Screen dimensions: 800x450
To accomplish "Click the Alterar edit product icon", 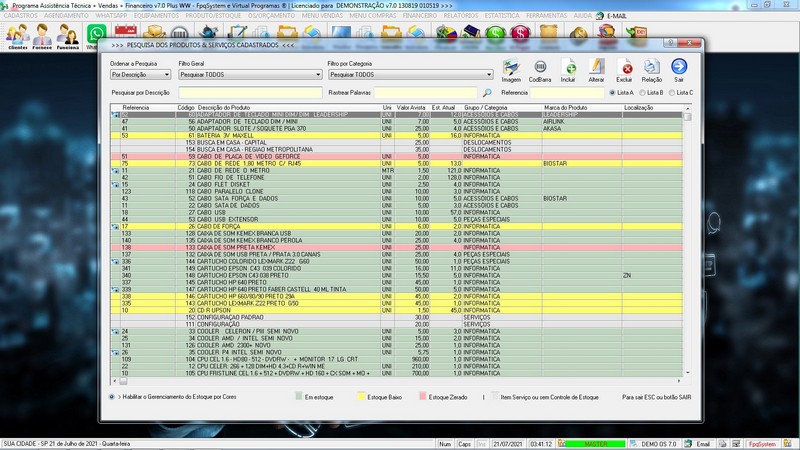I will pos(596,68).
